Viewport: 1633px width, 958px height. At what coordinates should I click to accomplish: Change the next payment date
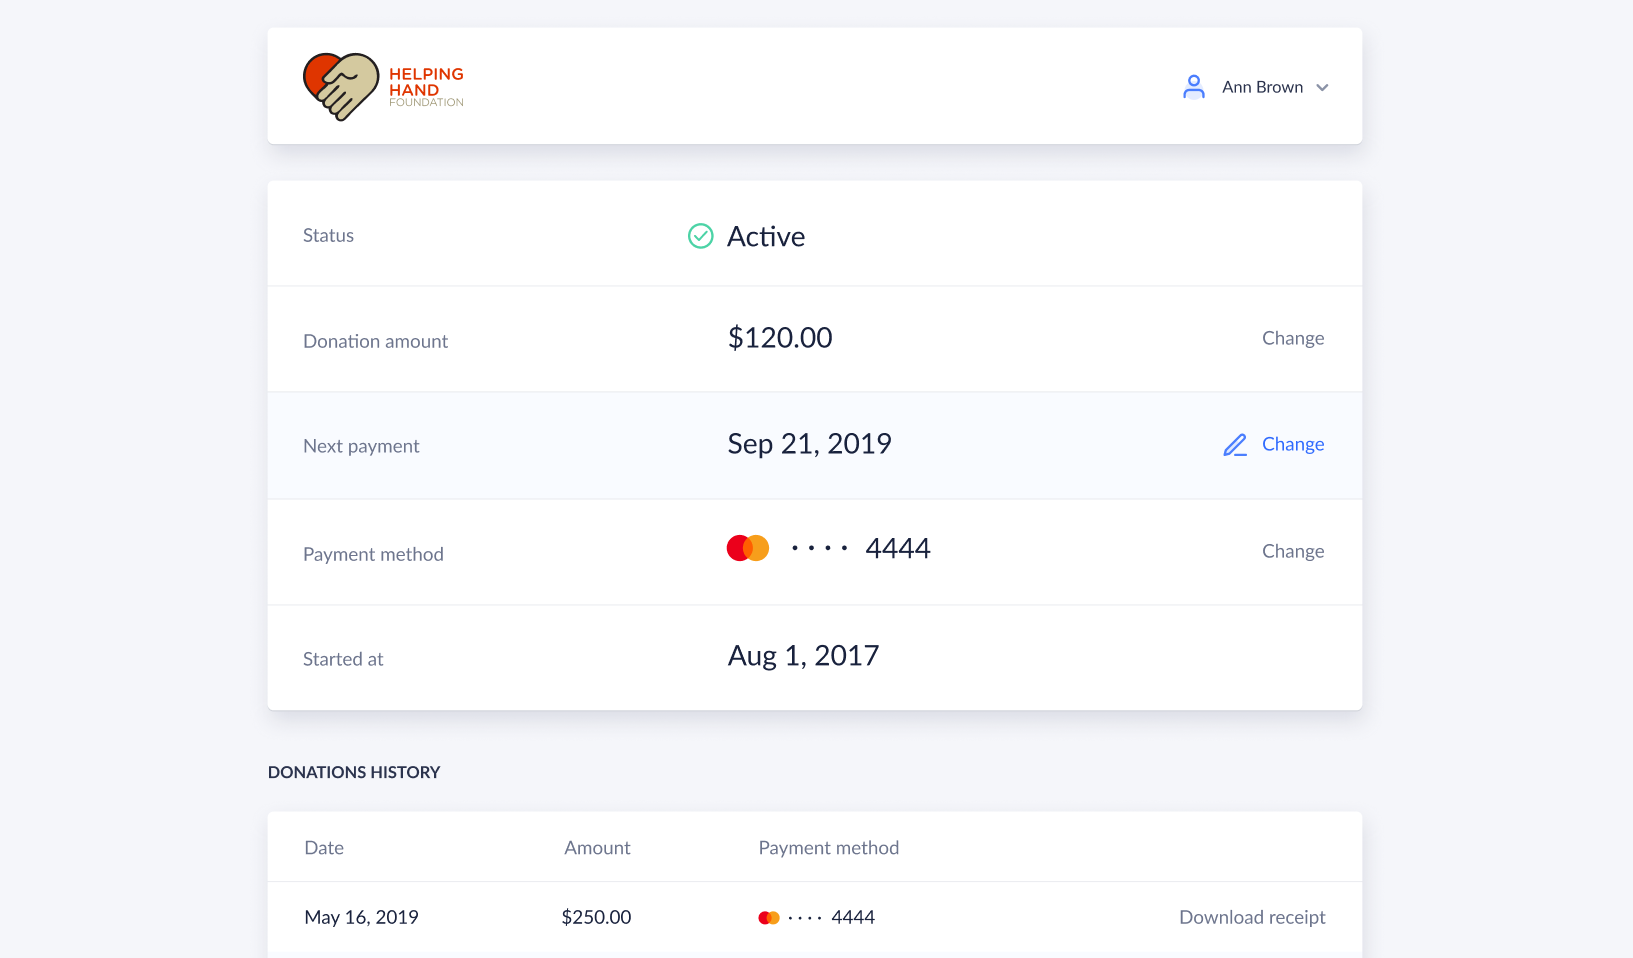click(x=1292, y=444)
